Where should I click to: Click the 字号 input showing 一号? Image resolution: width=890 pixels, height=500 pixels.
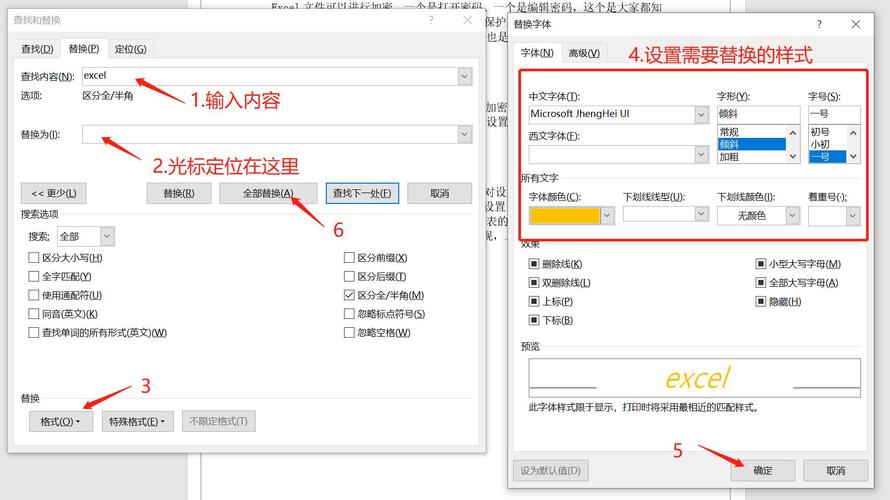click(x=834, y=114)
